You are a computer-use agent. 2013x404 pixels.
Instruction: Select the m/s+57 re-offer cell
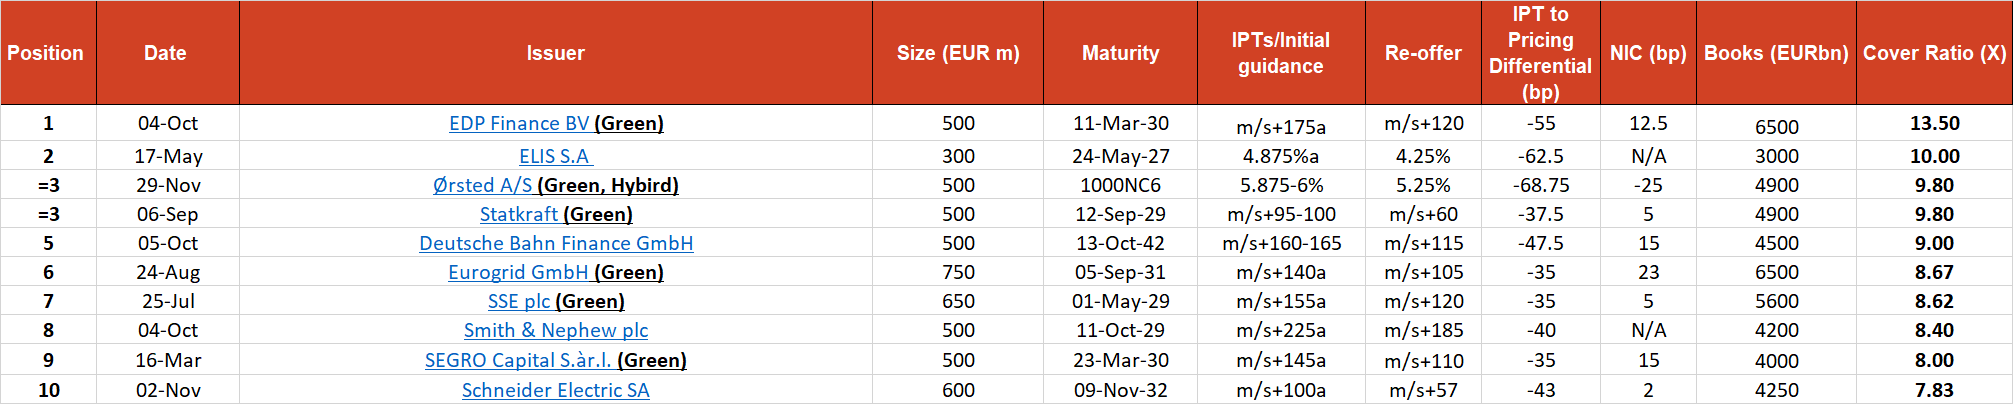[1423, 390]
